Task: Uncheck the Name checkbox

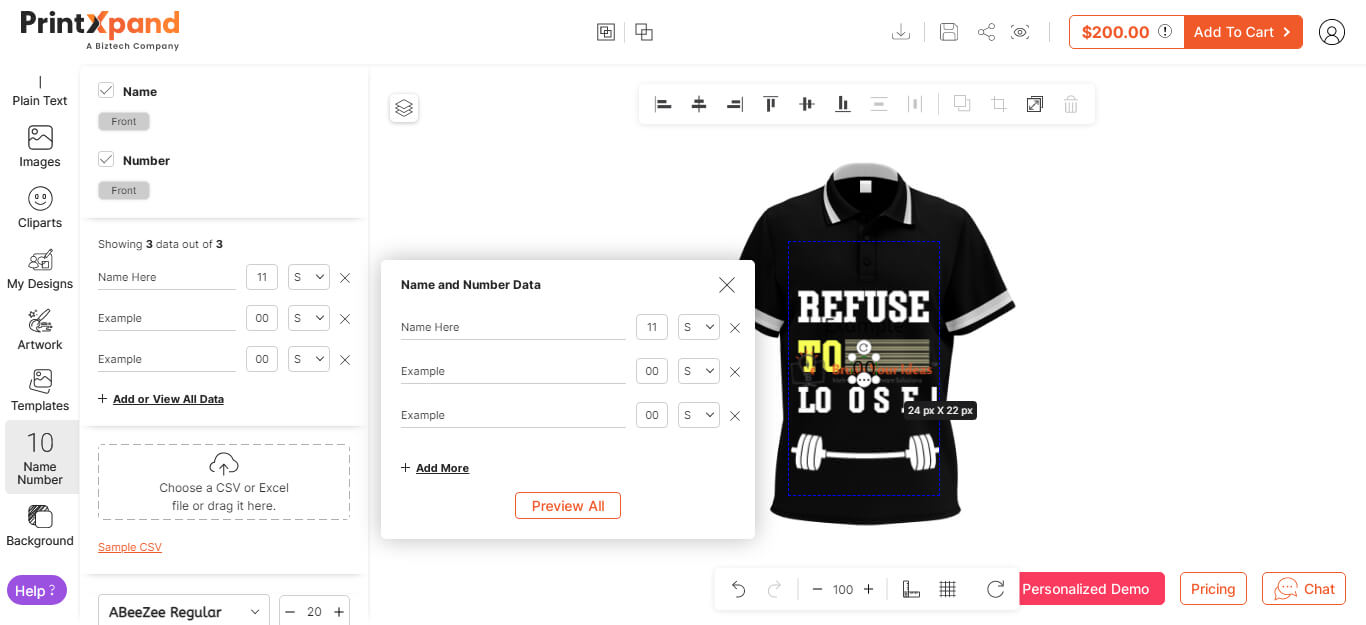Action: click(x=106, y=91)
